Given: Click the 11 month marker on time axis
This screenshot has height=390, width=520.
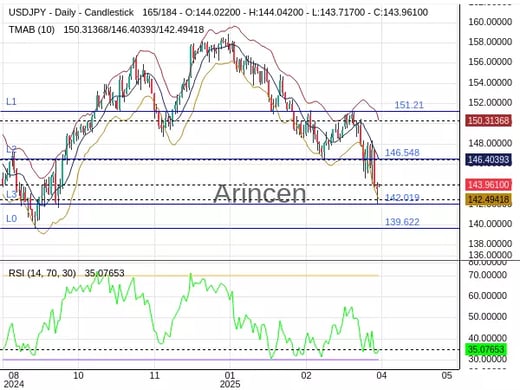Looking at the screenshot, I should click(x=154, y=376).
